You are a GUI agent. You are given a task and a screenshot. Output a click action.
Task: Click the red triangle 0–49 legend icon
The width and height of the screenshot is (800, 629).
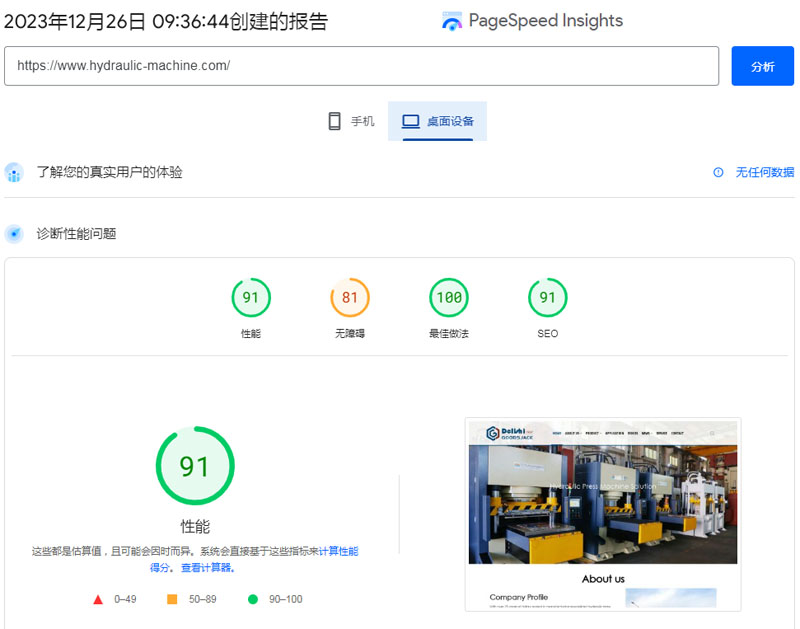[x=98, y=599]
